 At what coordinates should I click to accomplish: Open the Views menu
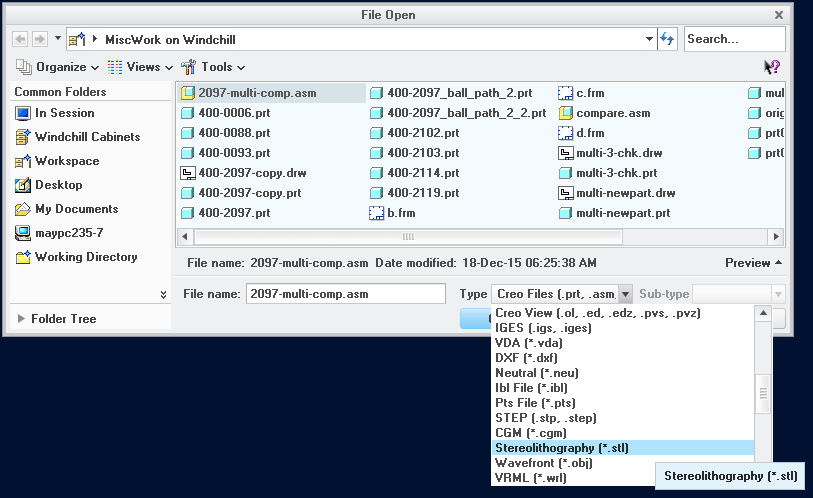pyautogui.click(x=140, y=67)
